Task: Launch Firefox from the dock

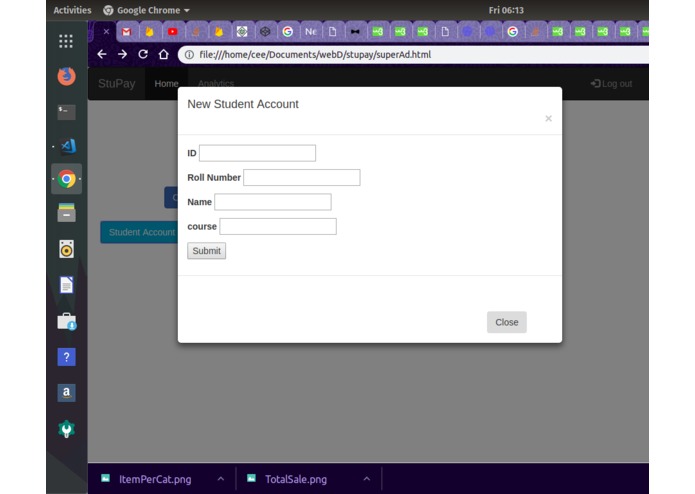Action: (x=66, y=76)
